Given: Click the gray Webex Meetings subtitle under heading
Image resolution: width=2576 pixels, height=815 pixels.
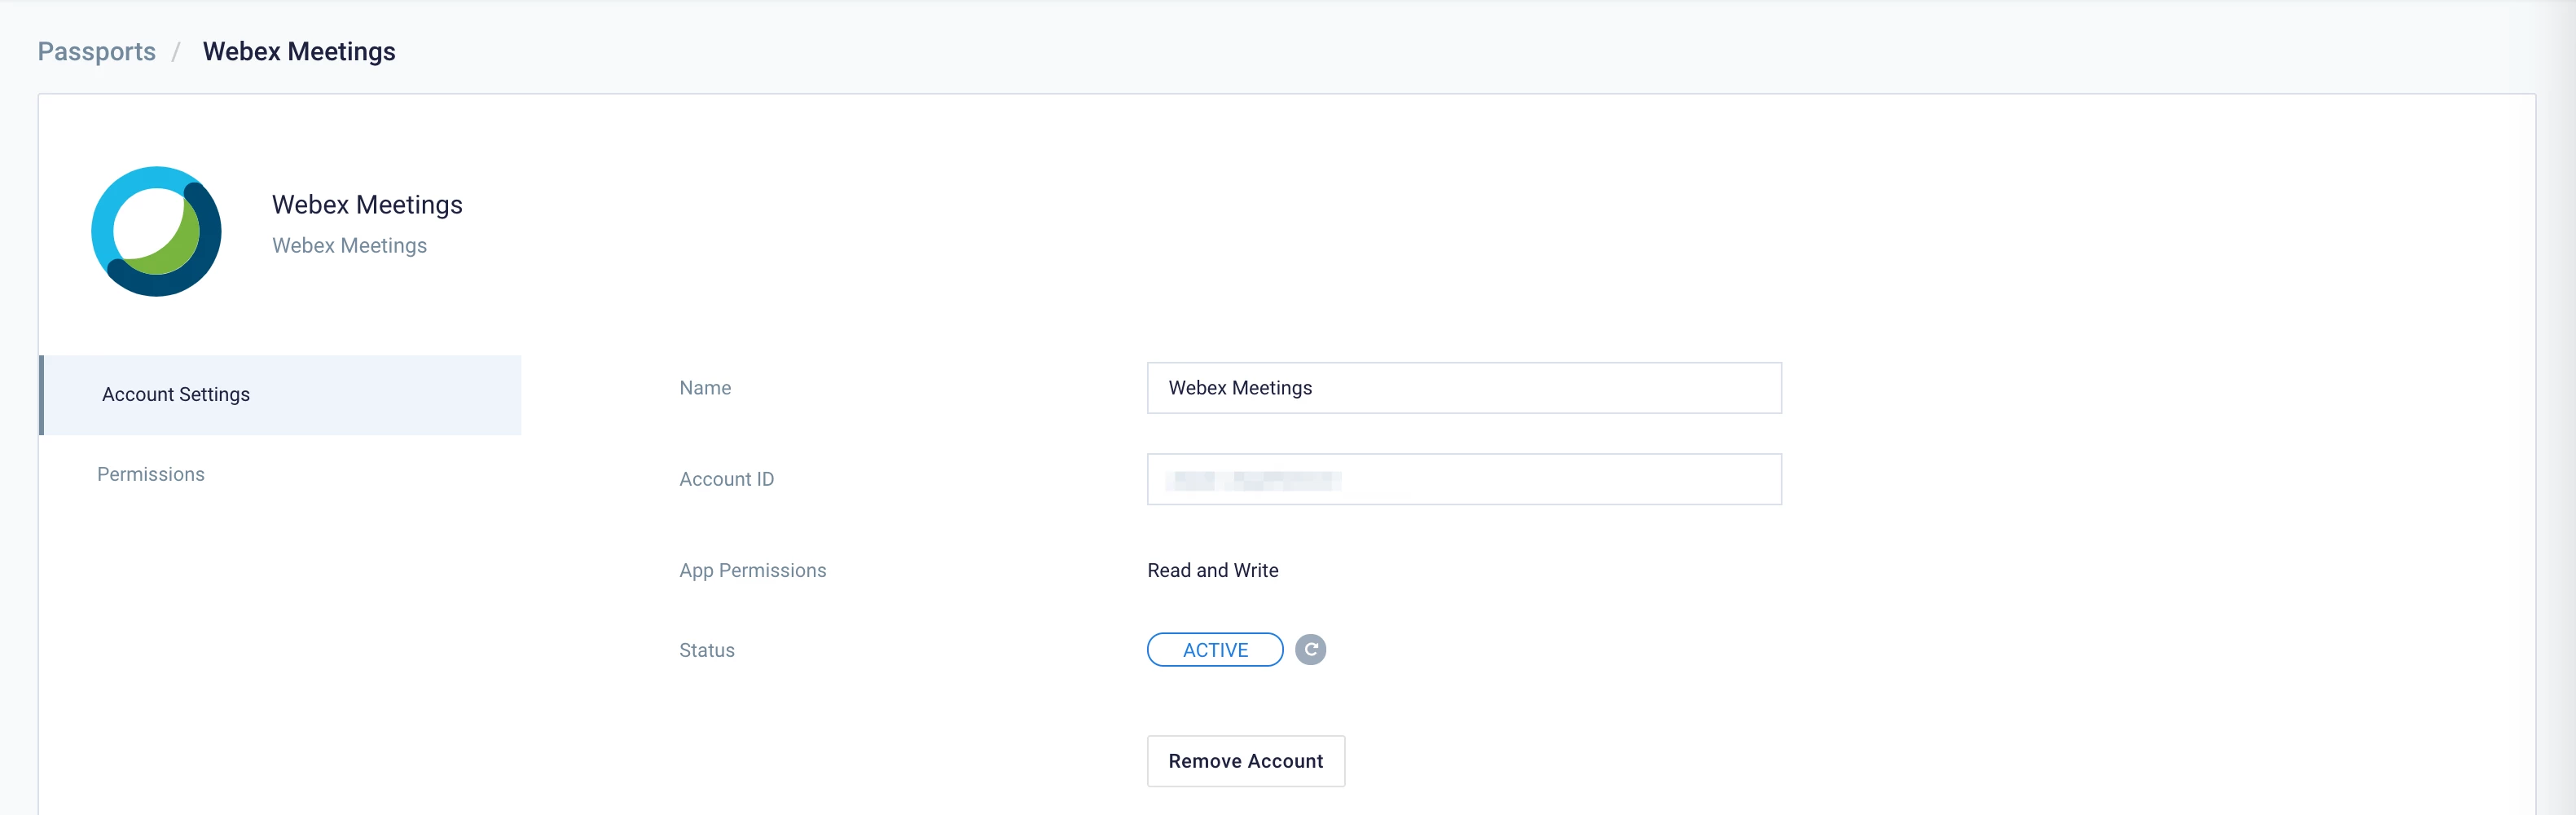Looking at the screenshot, I should coord(349,246).
